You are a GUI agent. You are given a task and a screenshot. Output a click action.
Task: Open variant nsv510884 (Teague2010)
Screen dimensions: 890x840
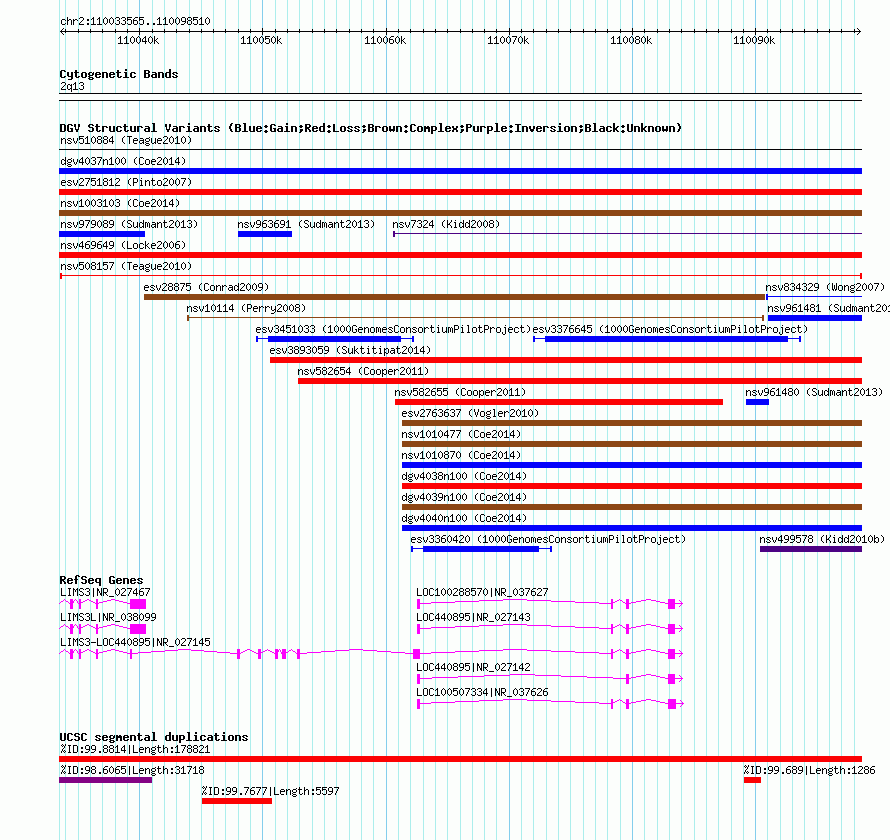[x=460, y=150]
